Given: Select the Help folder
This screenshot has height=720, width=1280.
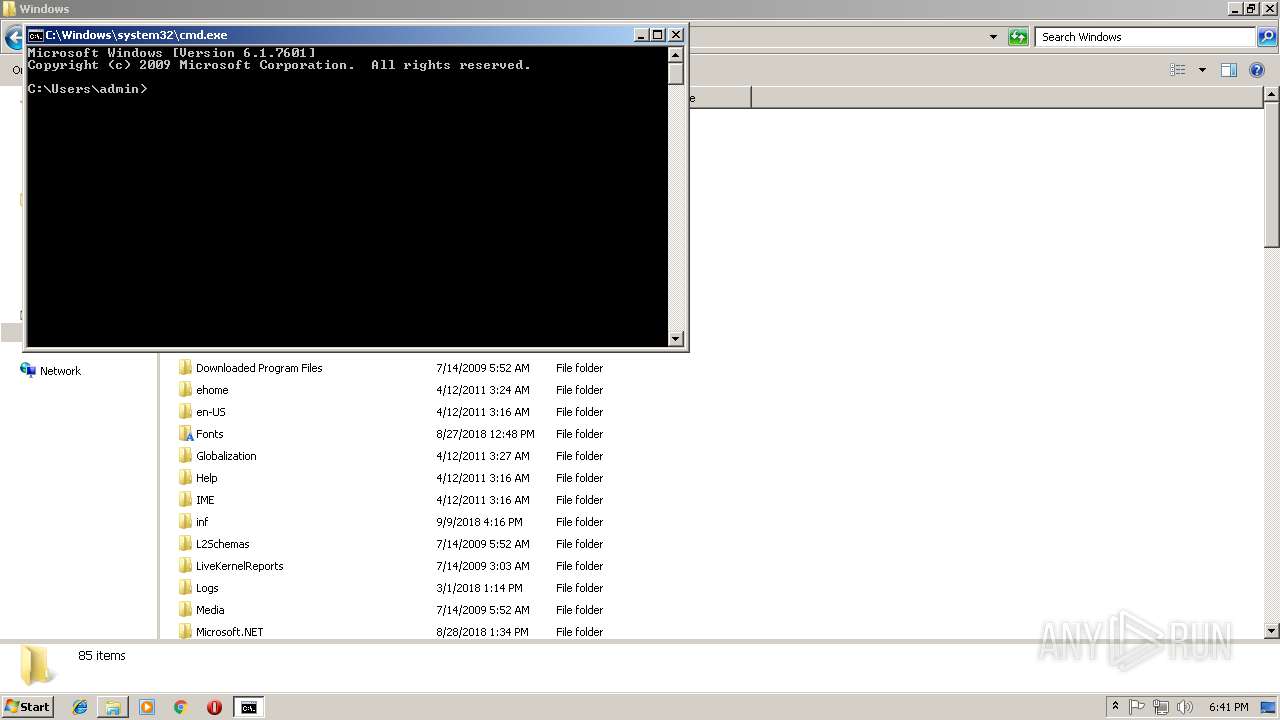Looking at the screenshot, I should [x=206, y=478].
